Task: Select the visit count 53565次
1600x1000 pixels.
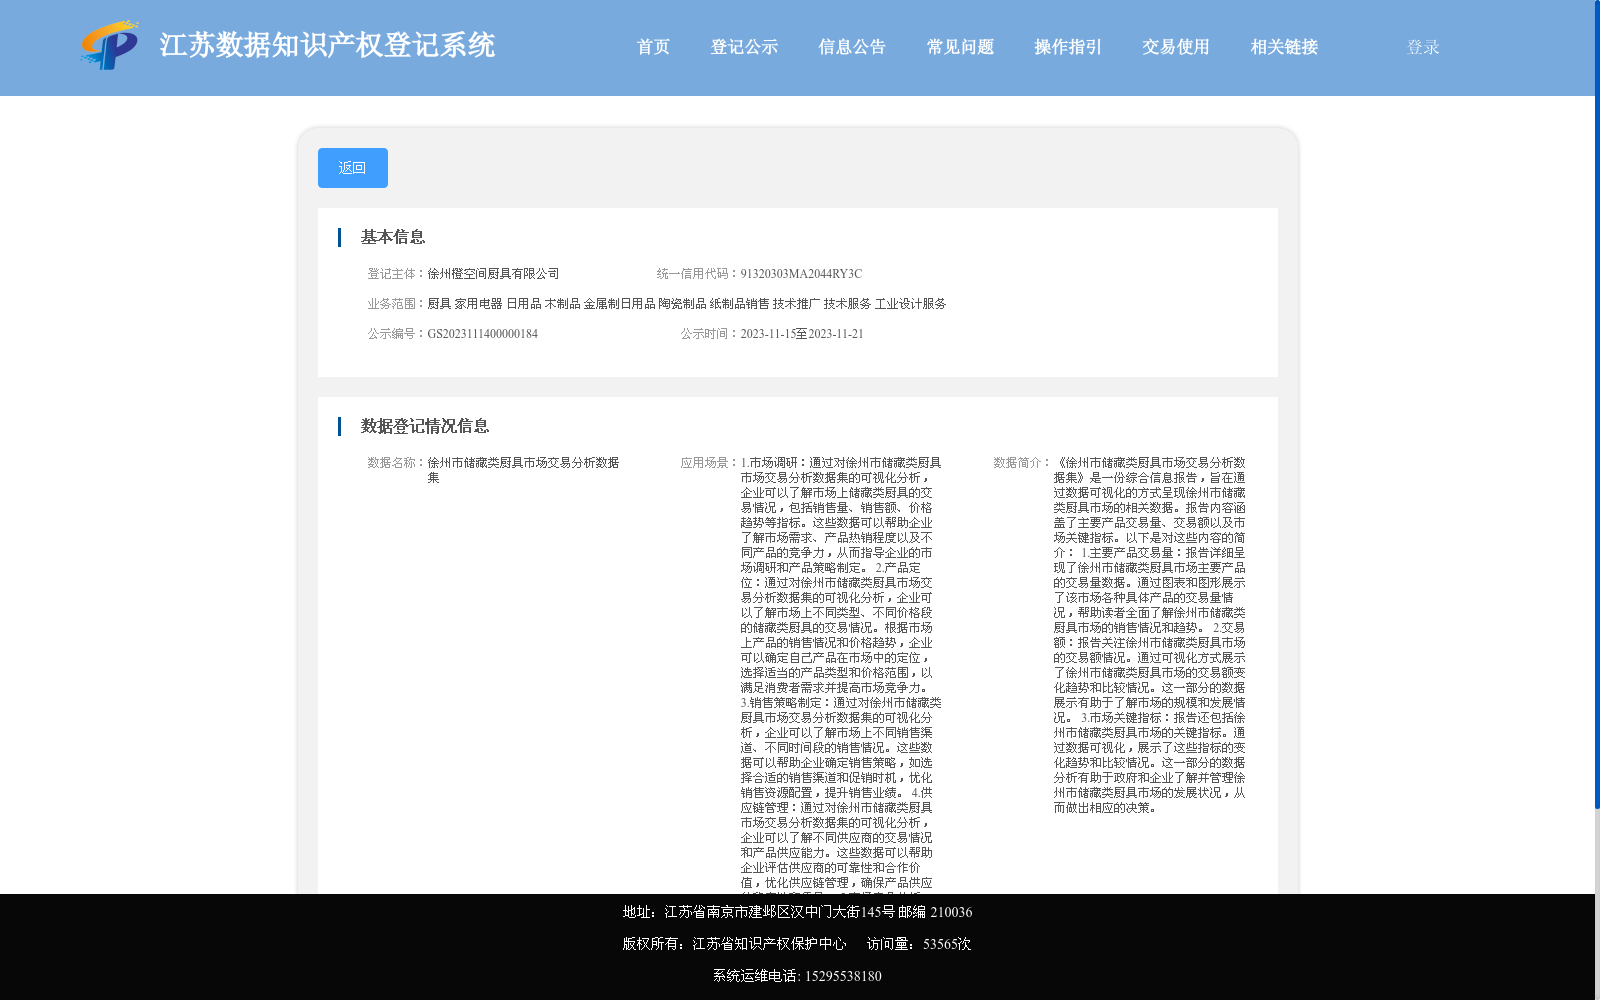Action: [x=947, y=944]
